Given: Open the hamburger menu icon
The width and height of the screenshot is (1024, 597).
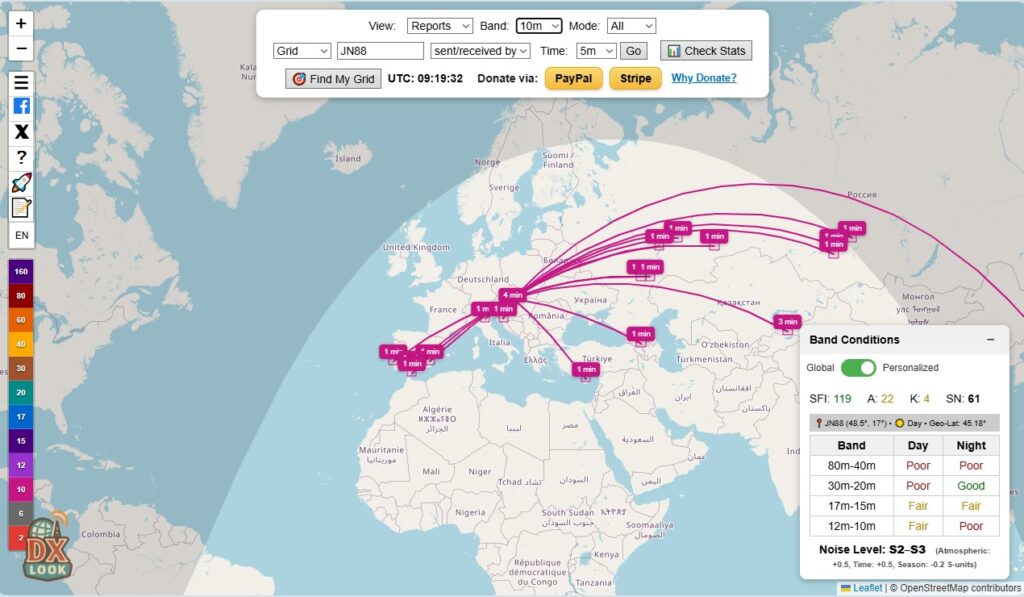Looking at the screenshot, I should click(x=21, y=82).
